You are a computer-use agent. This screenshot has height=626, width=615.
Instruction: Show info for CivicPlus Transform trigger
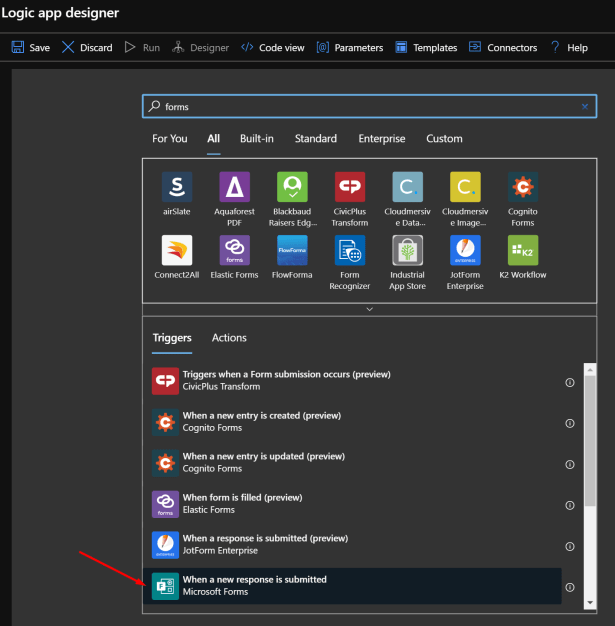[570, 382]
